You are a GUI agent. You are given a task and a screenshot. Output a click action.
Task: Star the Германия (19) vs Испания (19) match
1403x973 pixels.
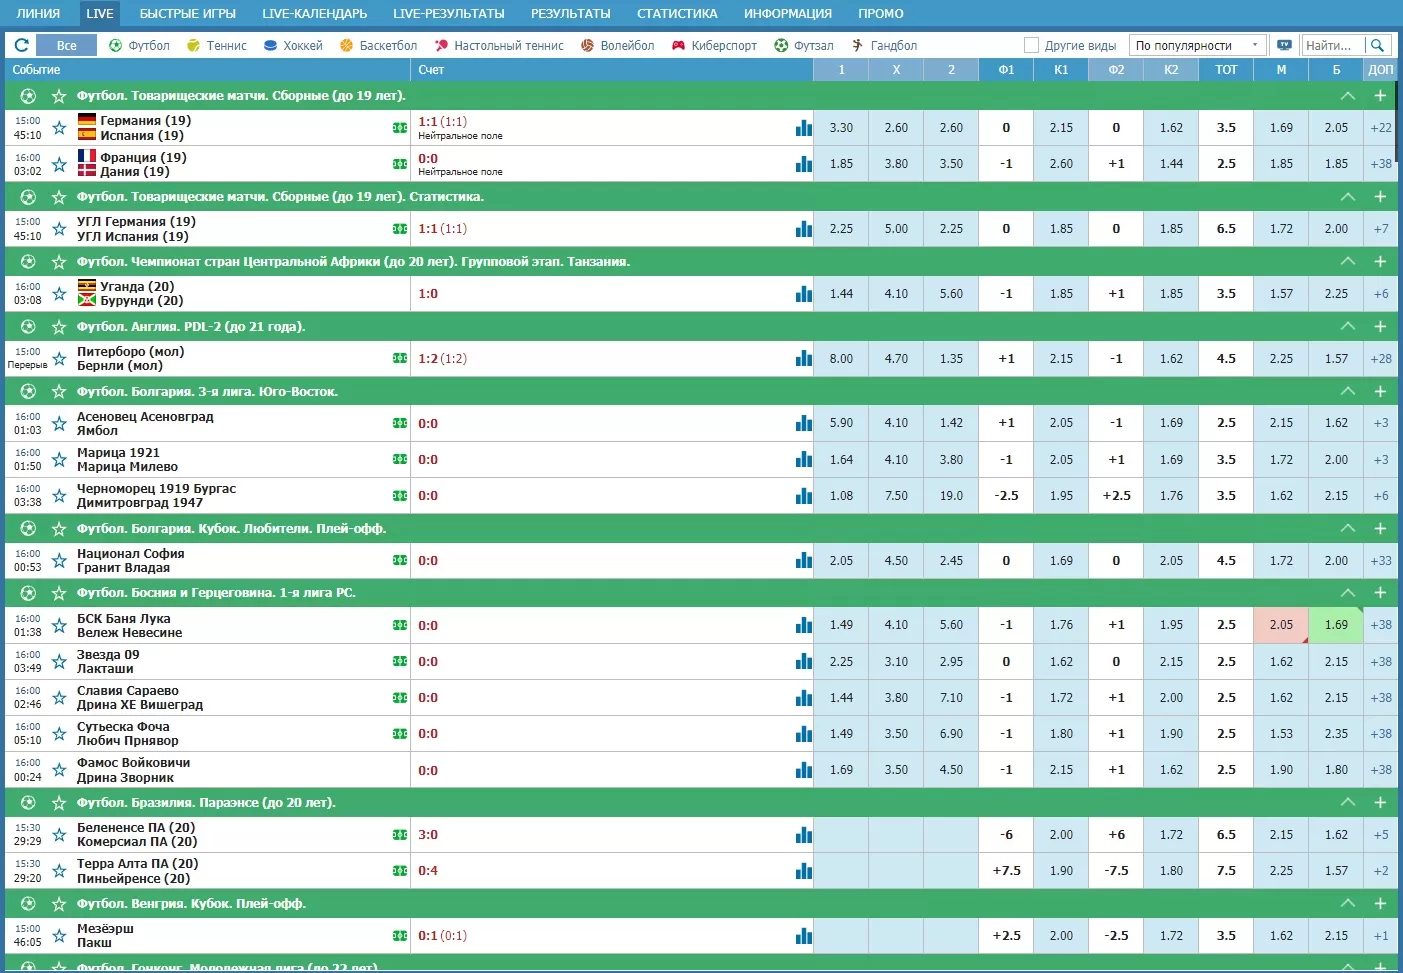(x=59, y=128)
